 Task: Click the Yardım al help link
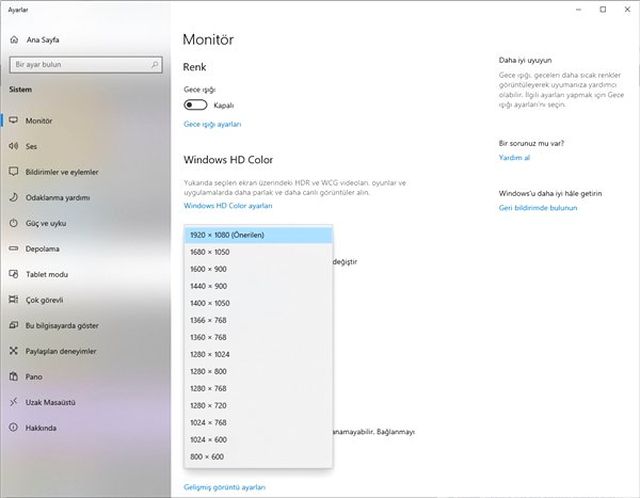[x=514, y=158]
